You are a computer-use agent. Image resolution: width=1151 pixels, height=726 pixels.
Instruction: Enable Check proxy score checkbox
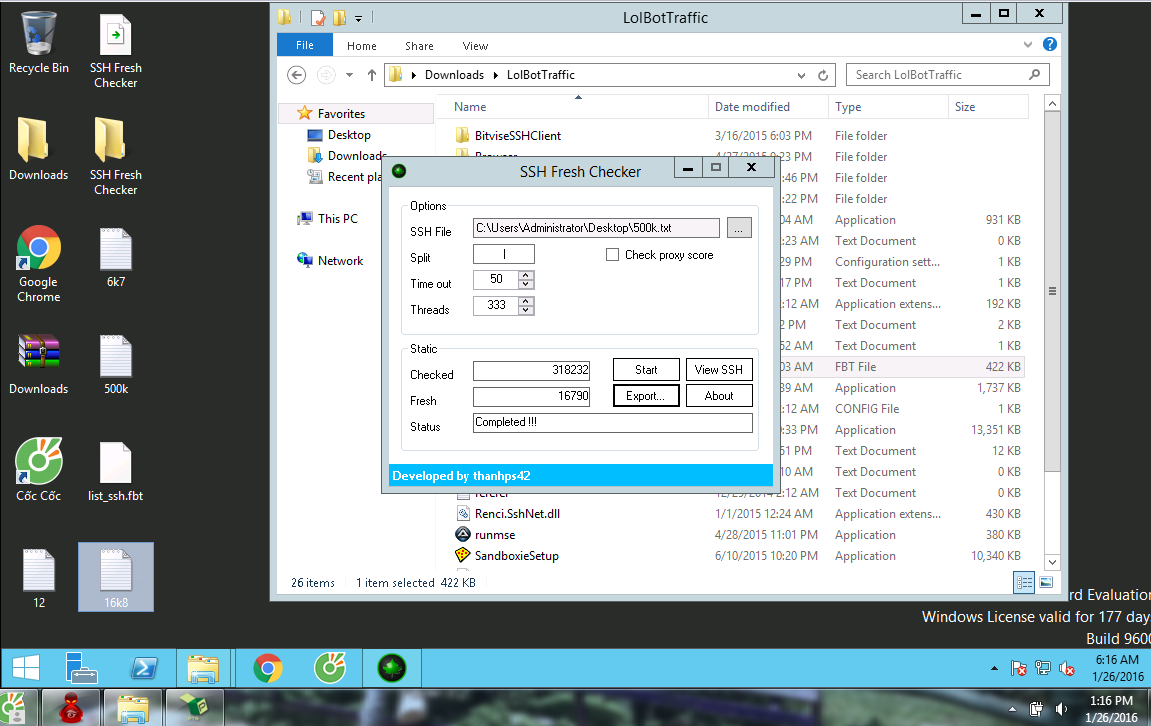coord(613,255)
